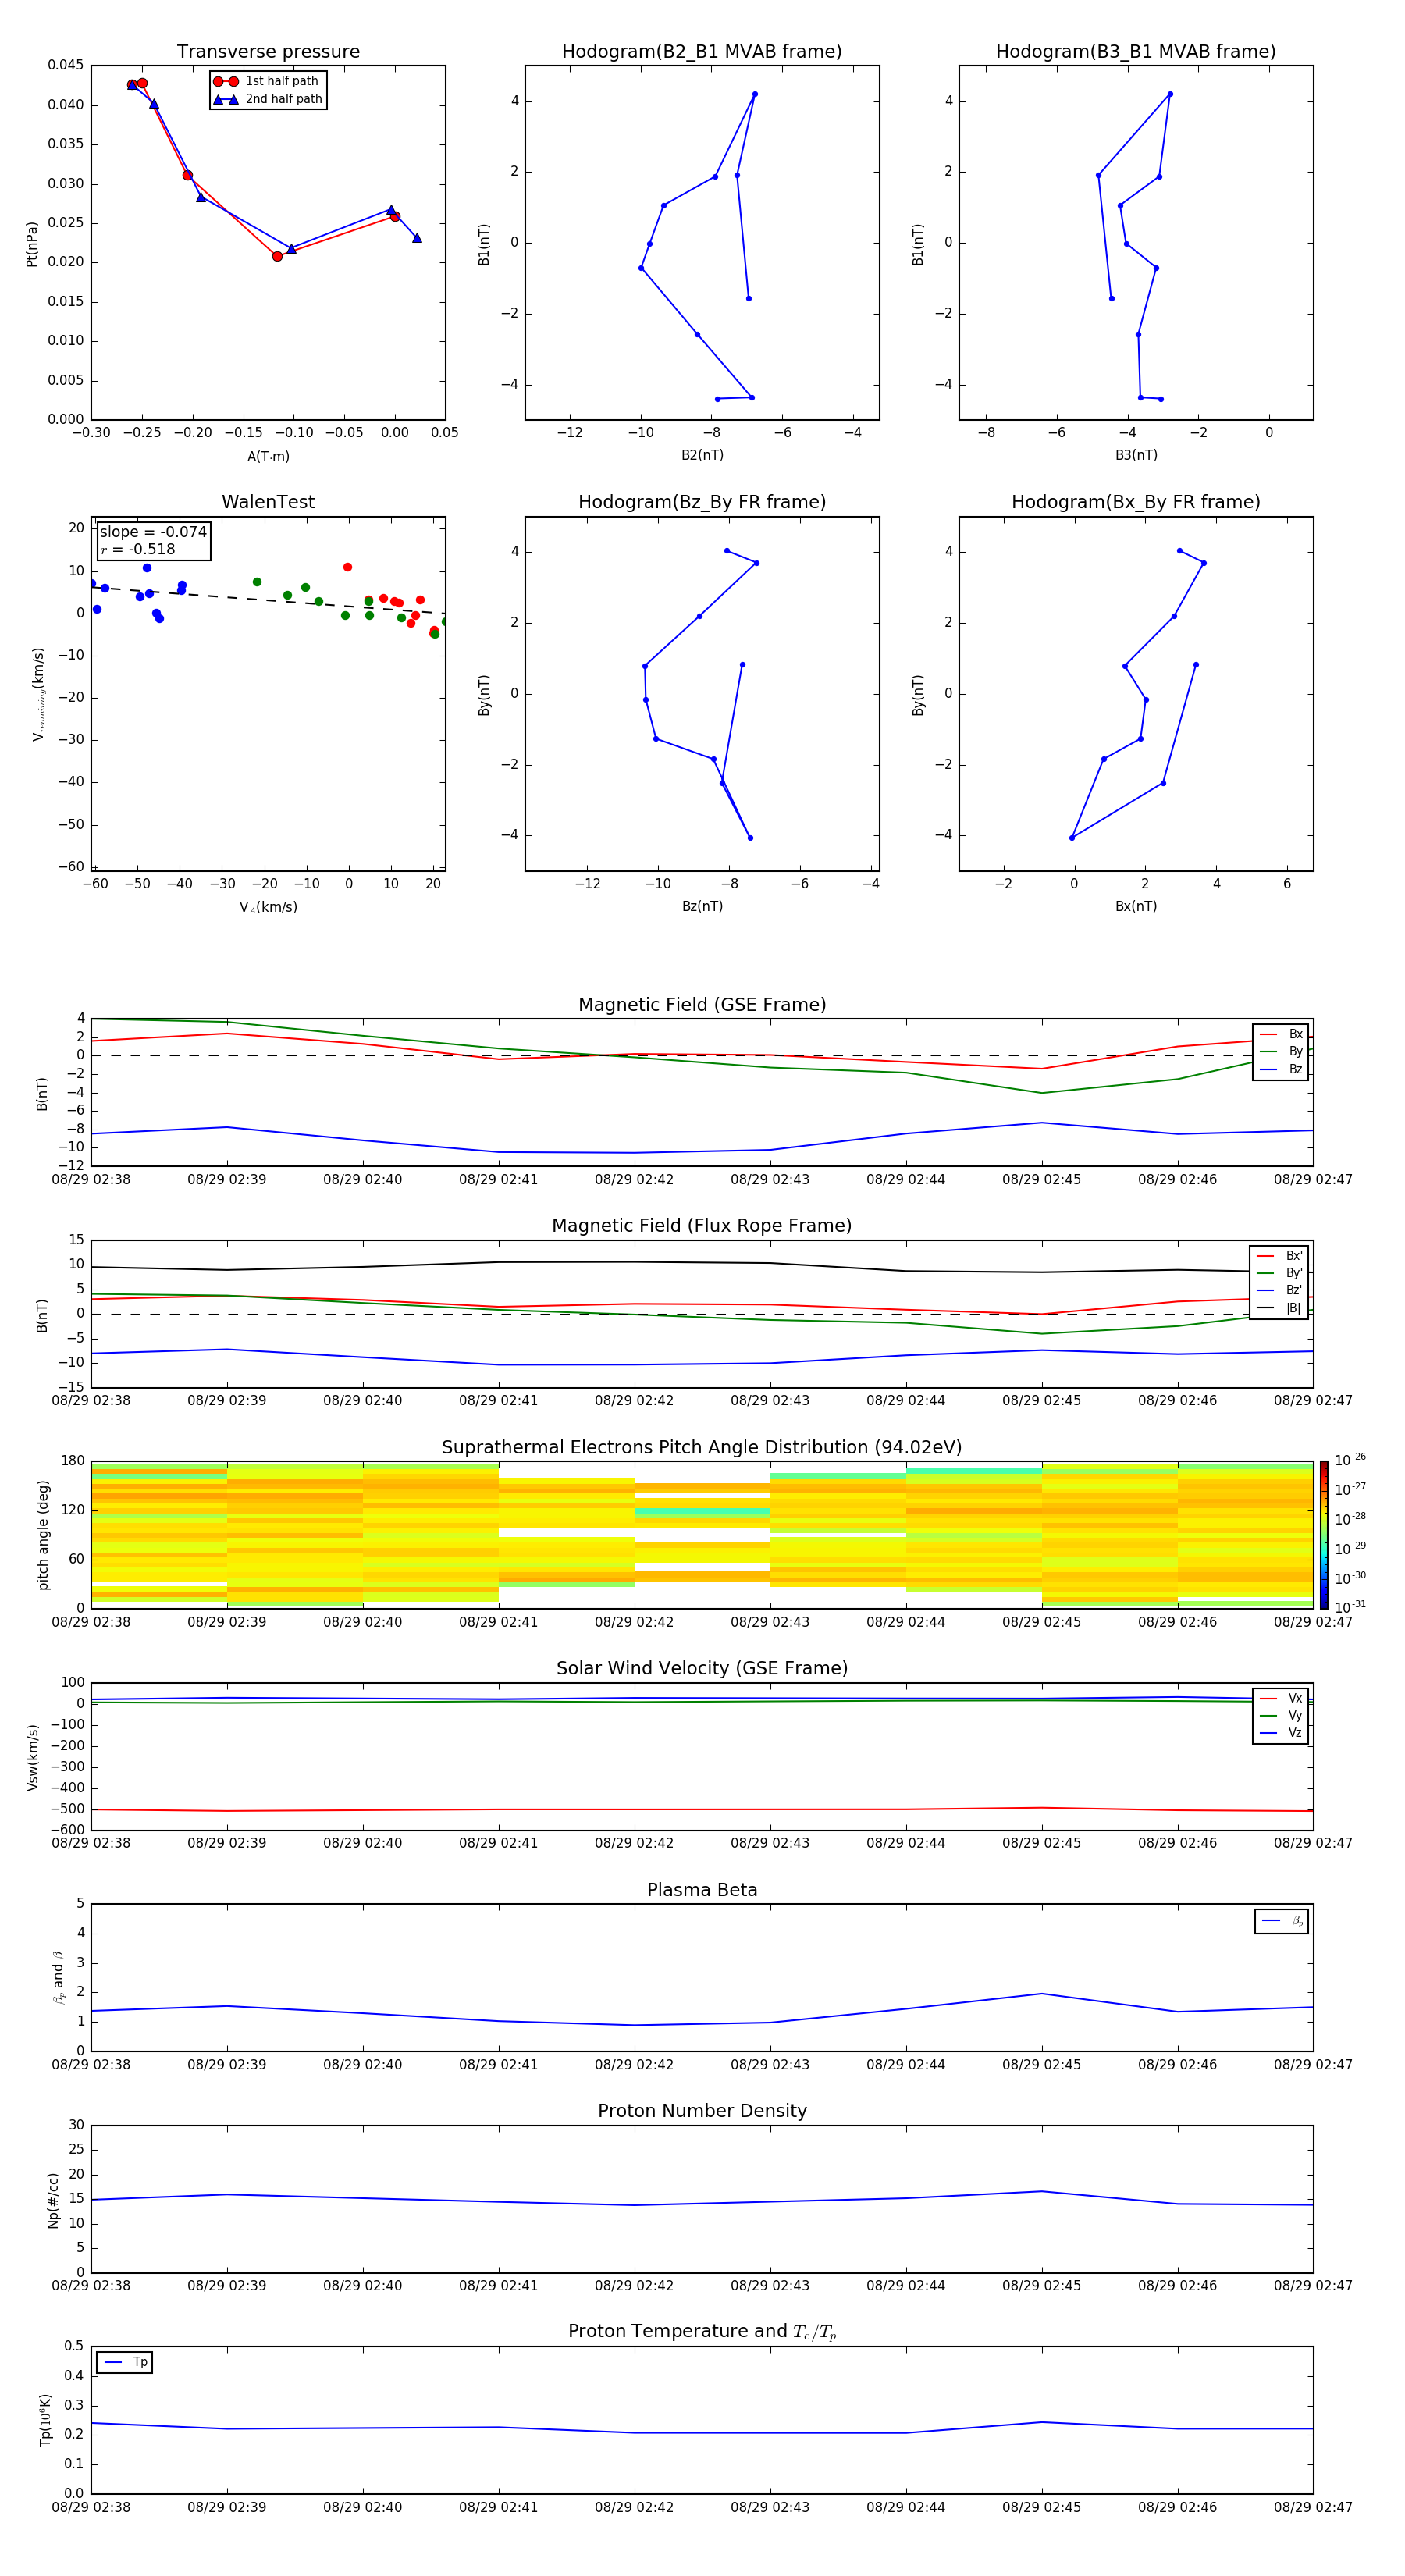Image resolution: width=1405 pixels, height=2576 pixels.
Task: Select "Vy" in velocity legend
Action: point(1281,1715)
